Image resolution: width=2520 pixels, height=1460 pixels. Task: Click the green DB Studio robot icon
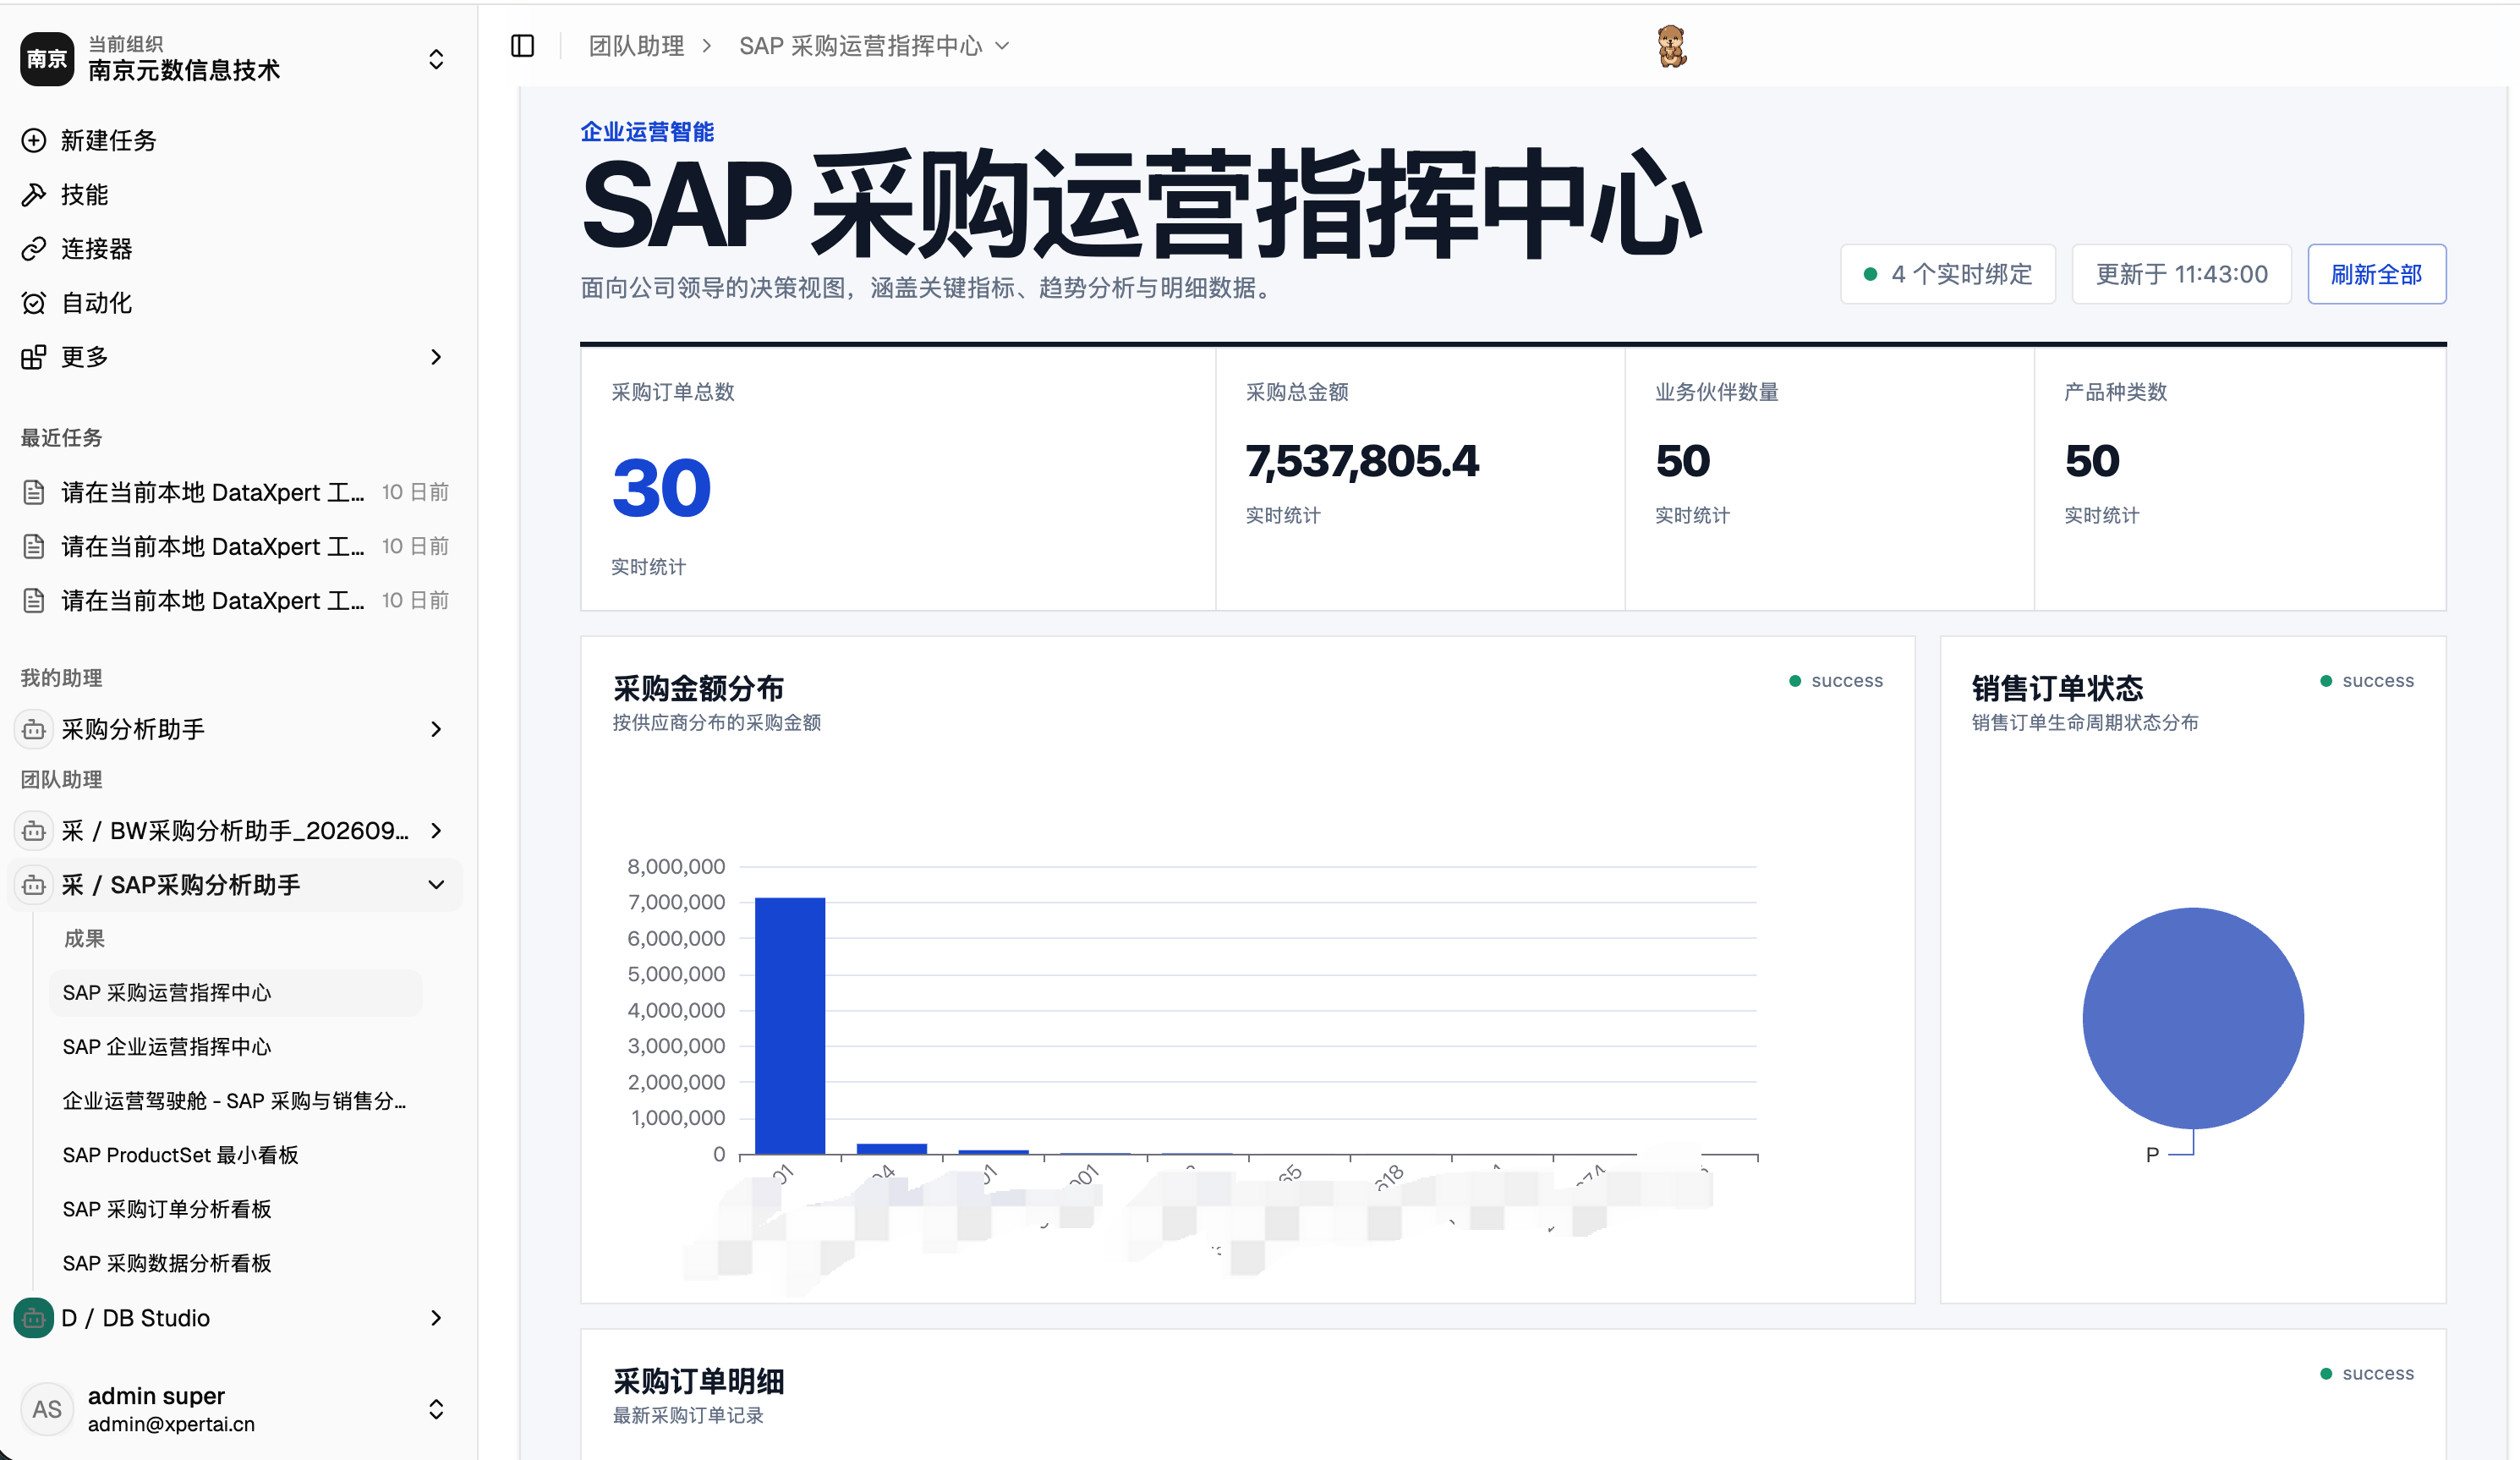pyautogui.click(x=34, y=1317)
